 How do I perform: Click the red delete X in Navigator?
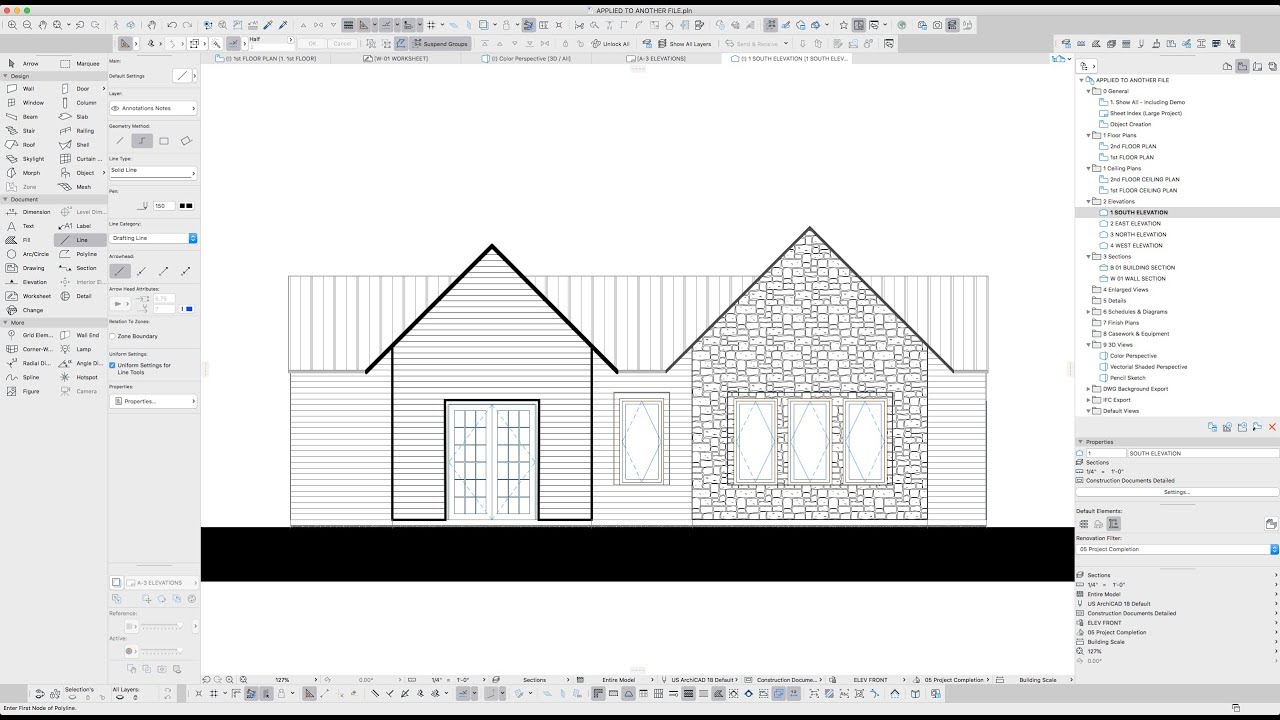[x=1272, y=427]
